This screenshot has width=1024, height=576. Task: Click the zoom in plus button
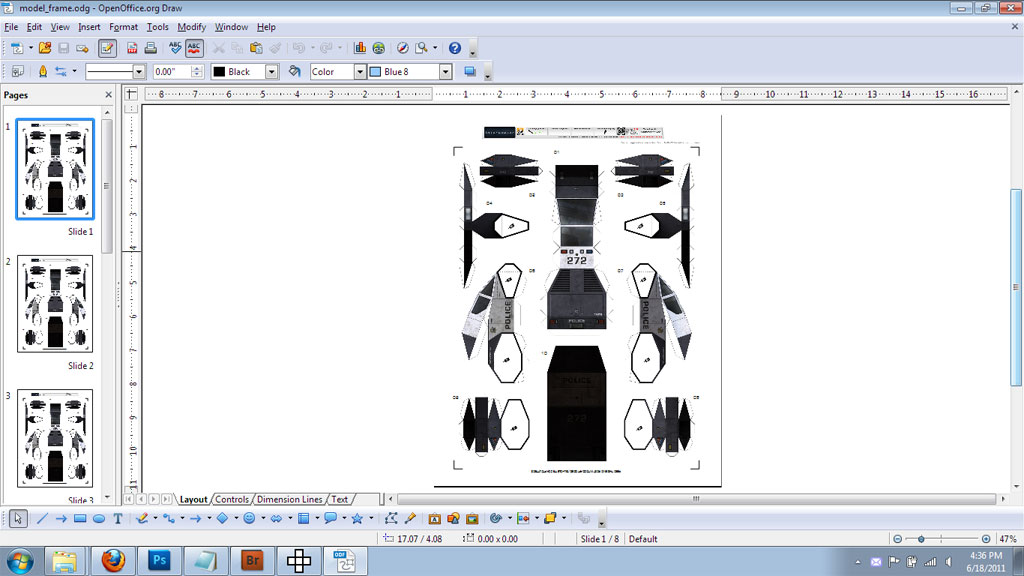coord(986,539)
